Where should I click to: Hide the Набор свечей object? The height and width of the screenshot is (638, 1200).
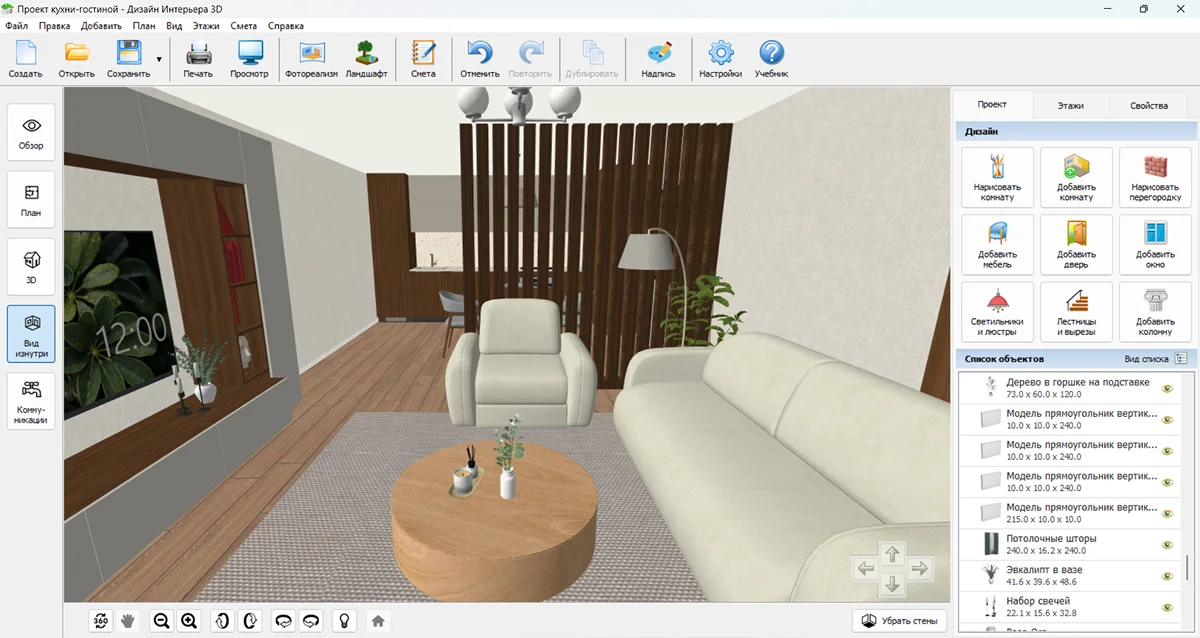(x=1167, y=607)
